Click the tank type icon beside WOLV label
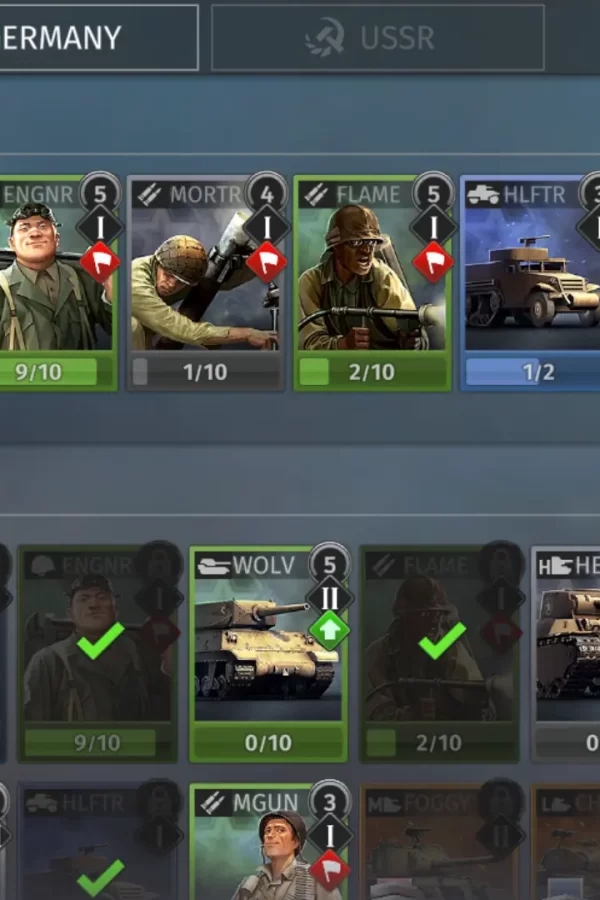600x900 pixels. click(214, 566)
